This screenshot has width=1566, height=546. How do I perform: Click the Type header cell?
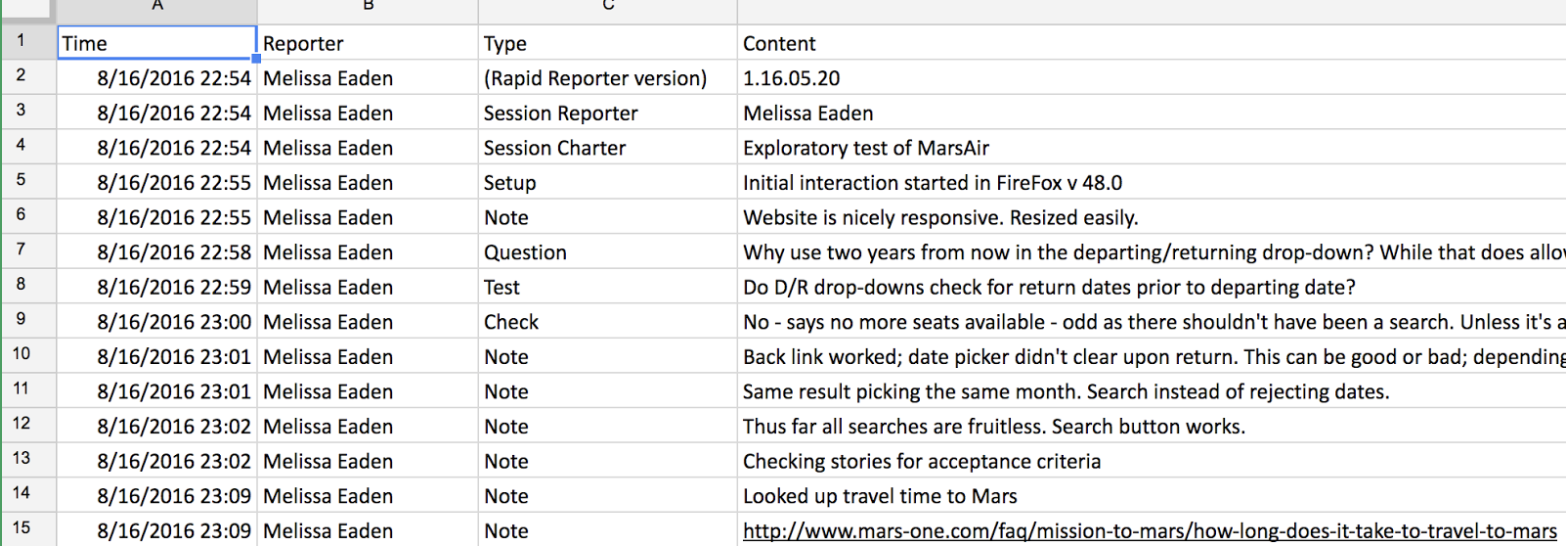pos(608,43)
